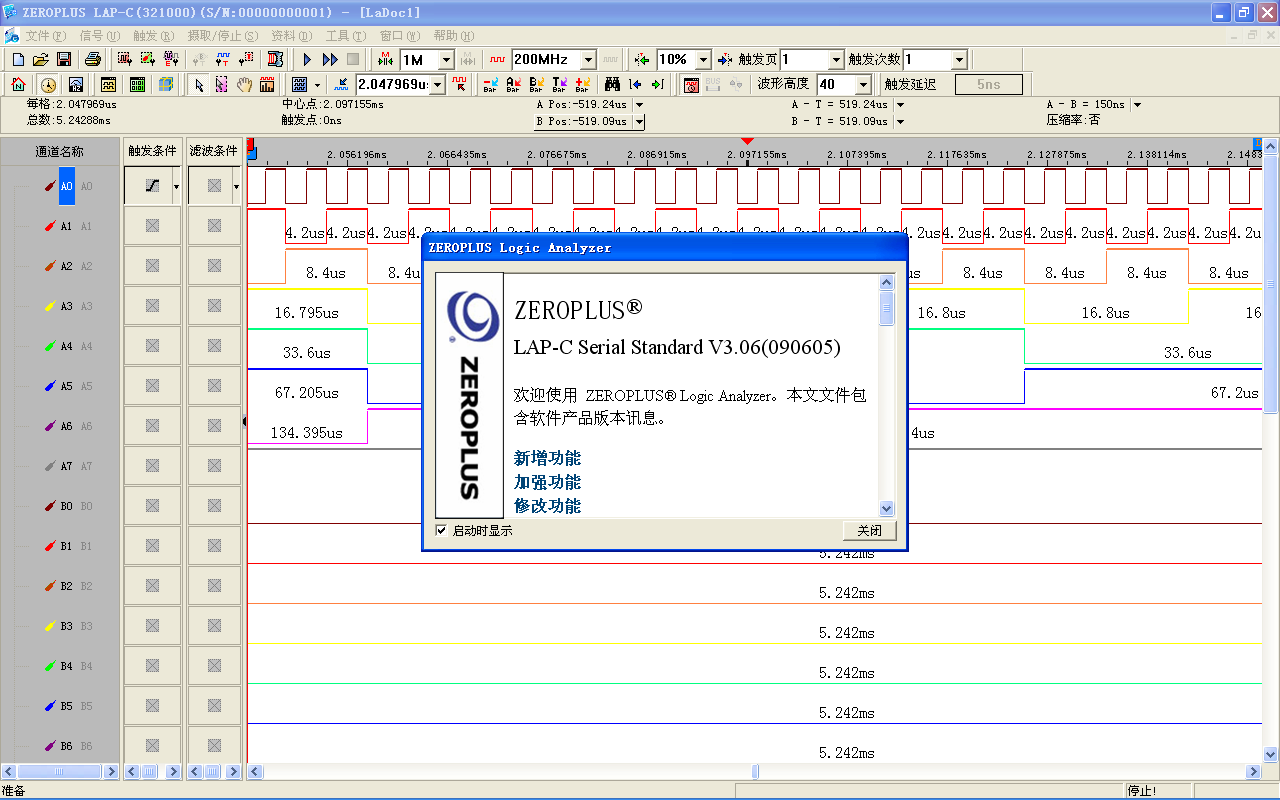
Task: Click the Stop square button
Action: (x=353, y=60)
